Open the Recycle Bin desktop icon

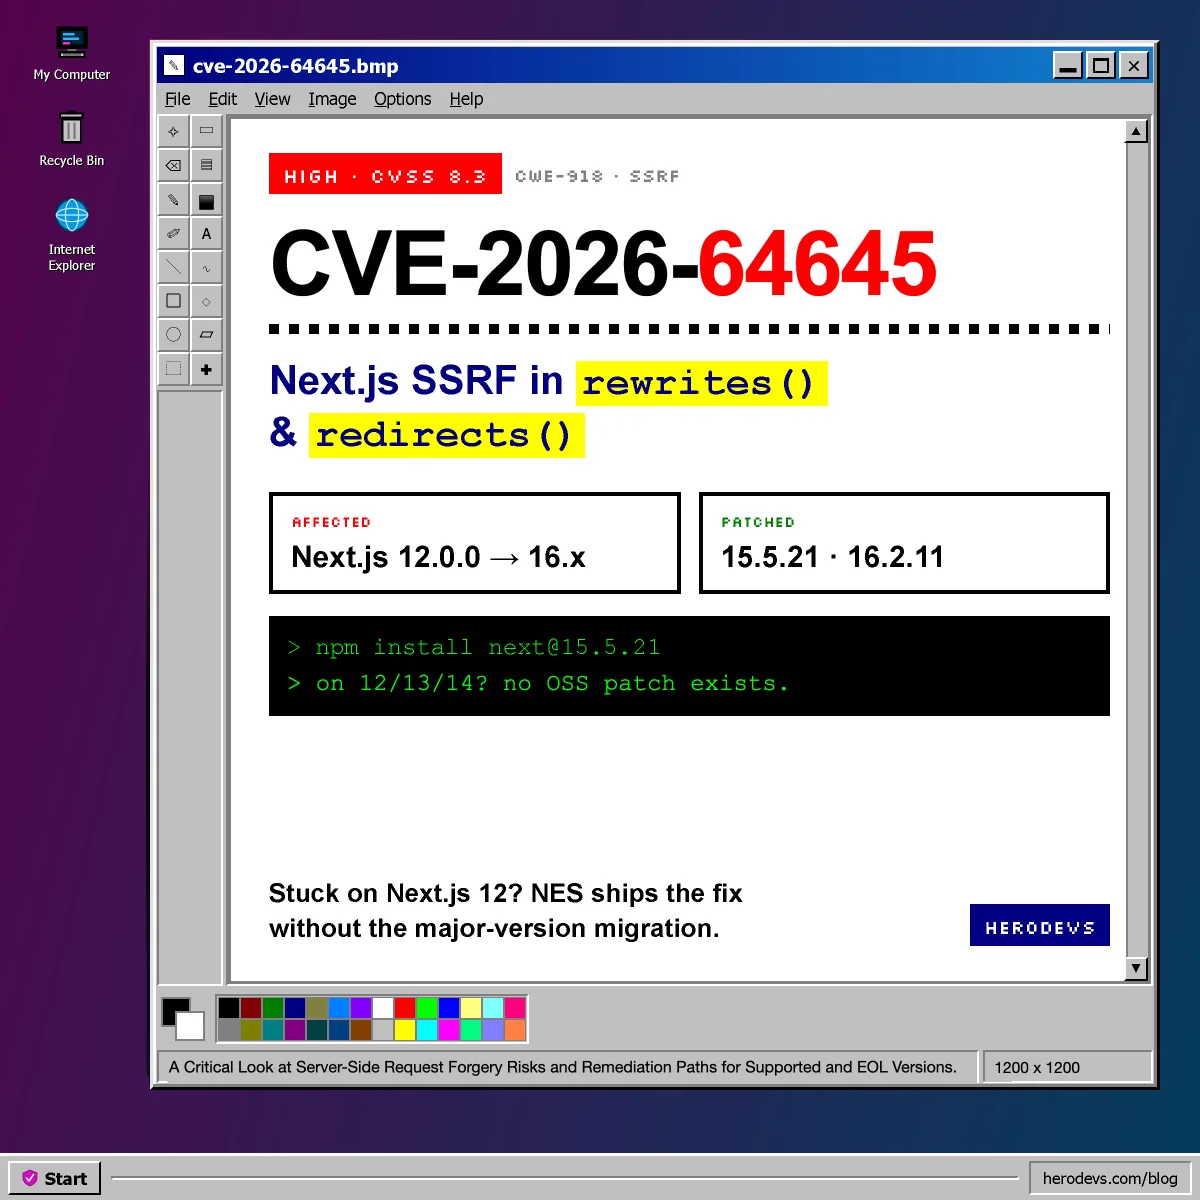[x=72, y=140]
